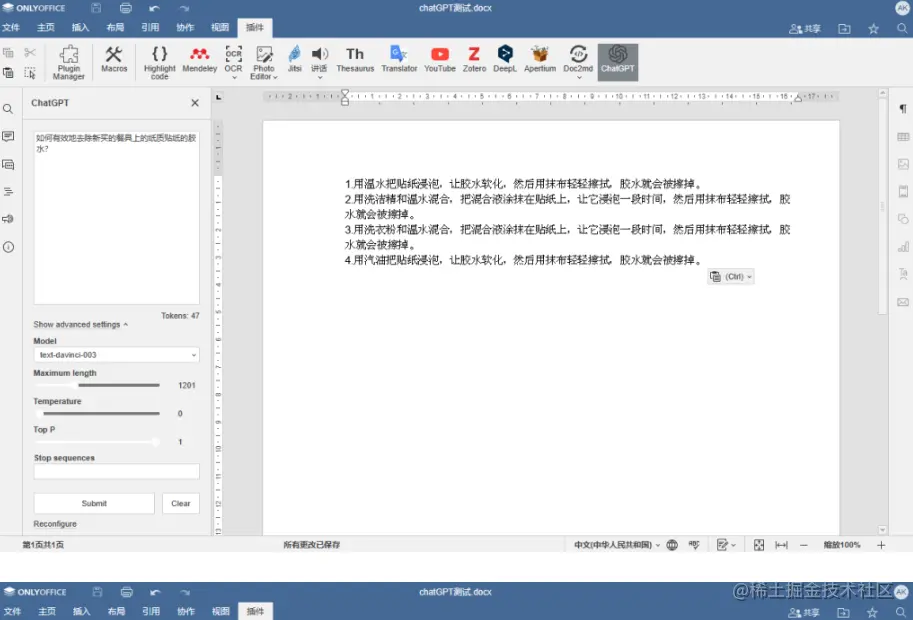Switch to the 引用 tab
The width and height of the screenshot is (913, 620).
150,27
